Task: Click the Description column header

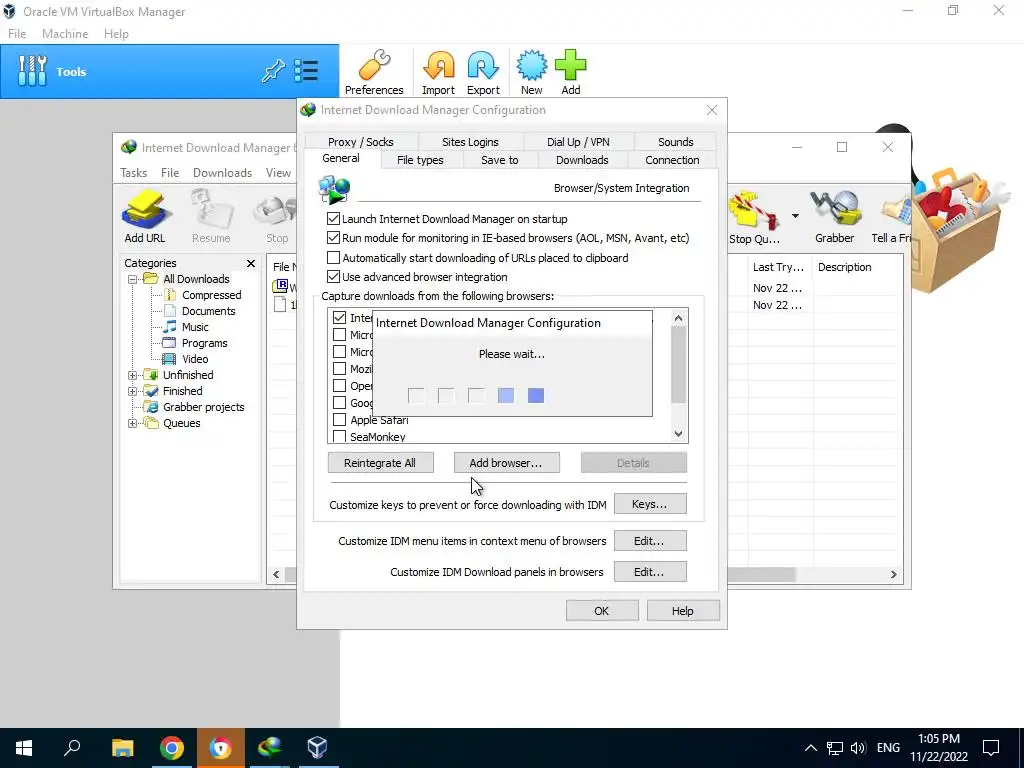Action: [x=844, y=267]
